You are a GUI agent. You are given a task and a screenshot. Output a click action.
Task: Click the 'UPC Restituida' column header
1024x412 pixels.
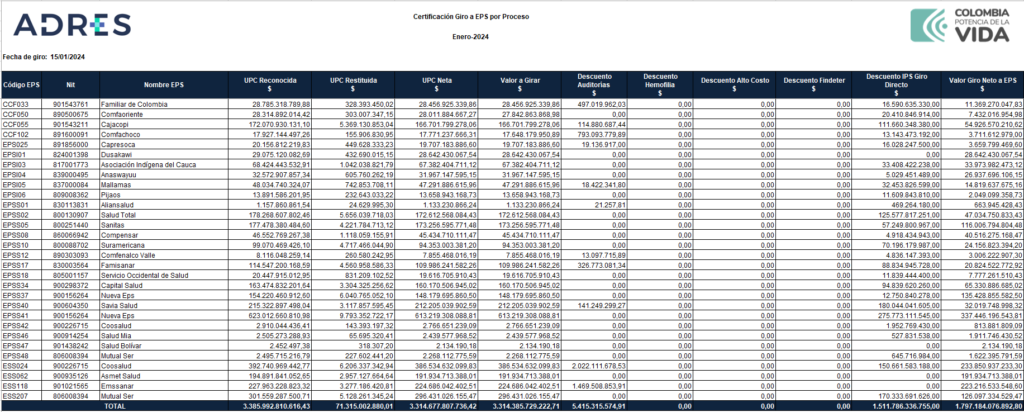click(353, 84)
